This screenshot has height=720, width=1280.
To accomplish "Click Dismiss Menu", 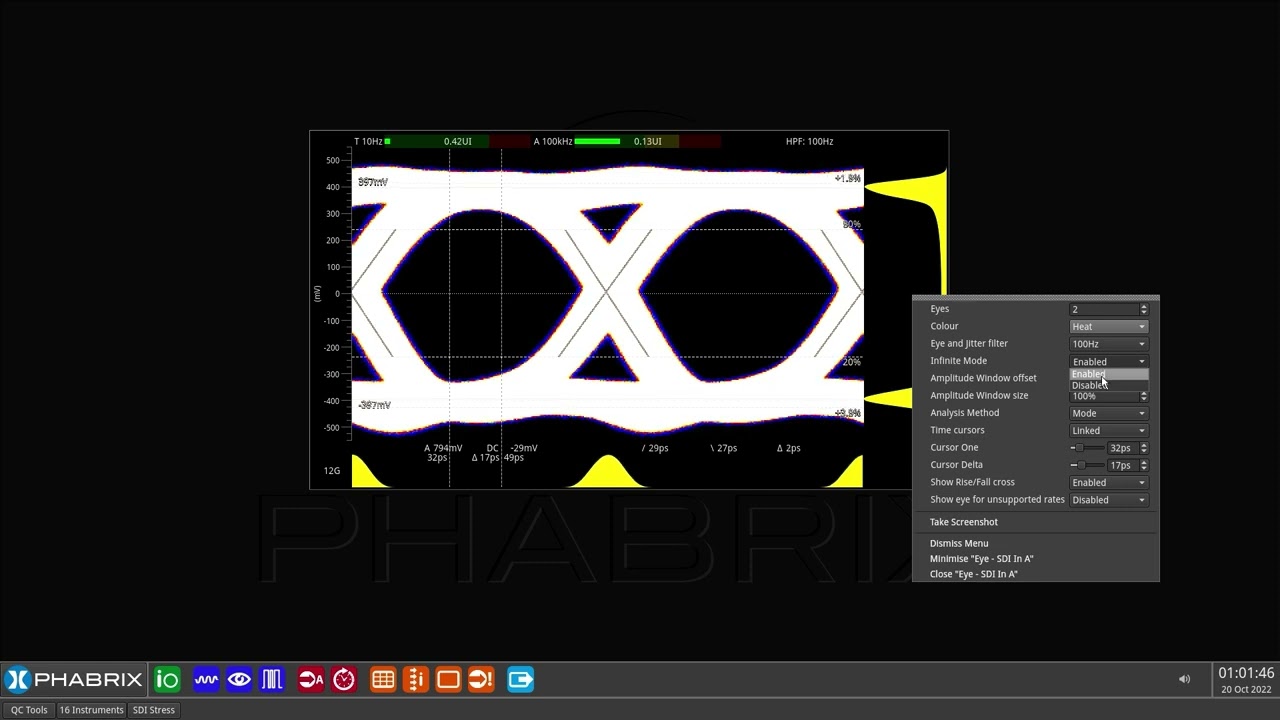I will [959, 544].
